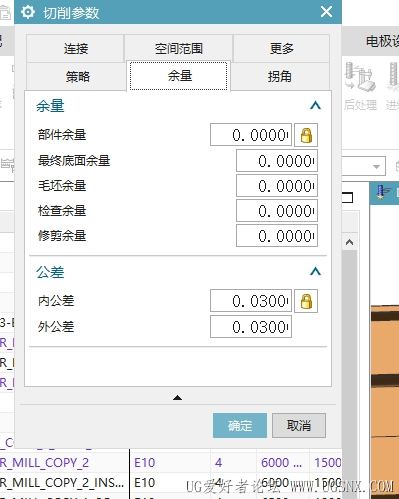Click the small black triangle above 确定
Viewport: 399px width, 499px height.
click(177, 397)
